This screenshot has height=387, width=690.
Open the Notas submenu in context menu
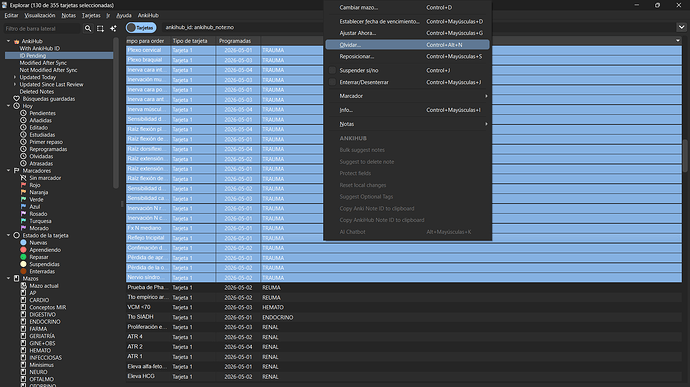pos(407,124)
